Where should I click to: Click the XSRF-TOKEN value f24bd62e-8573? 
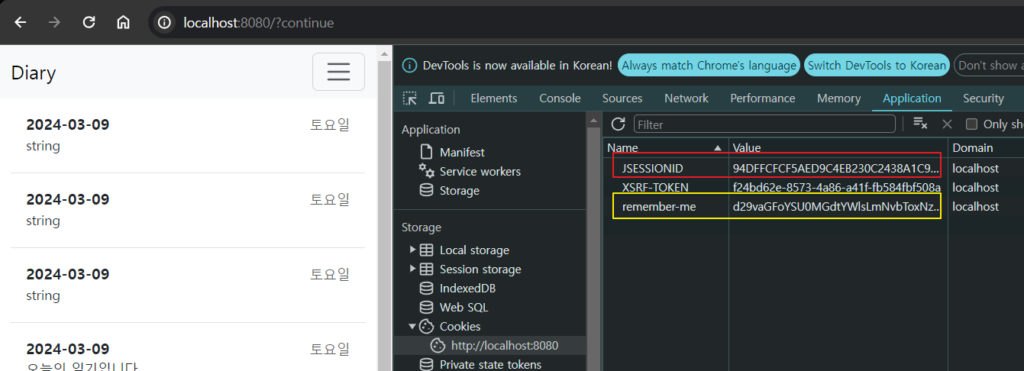click(837, 187)
